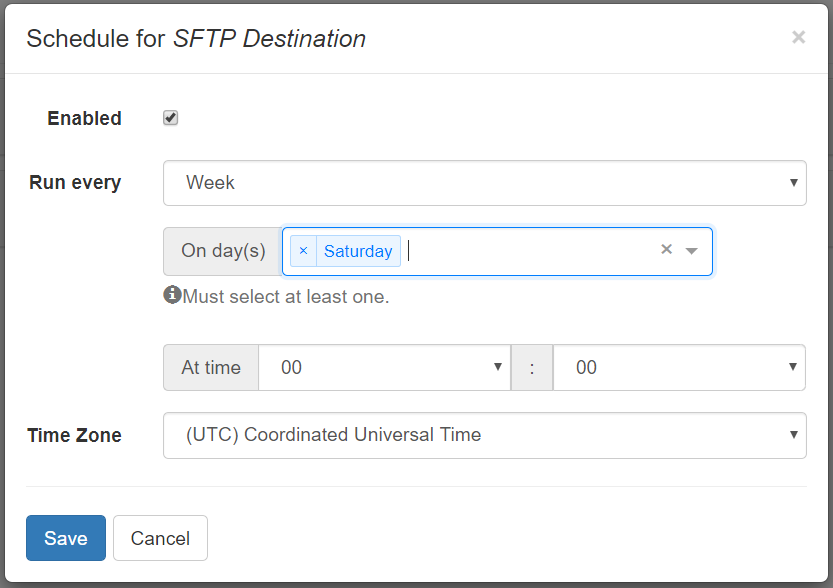Toggle the Enabled checkbox
833x588 pixels.
[171, 118]
